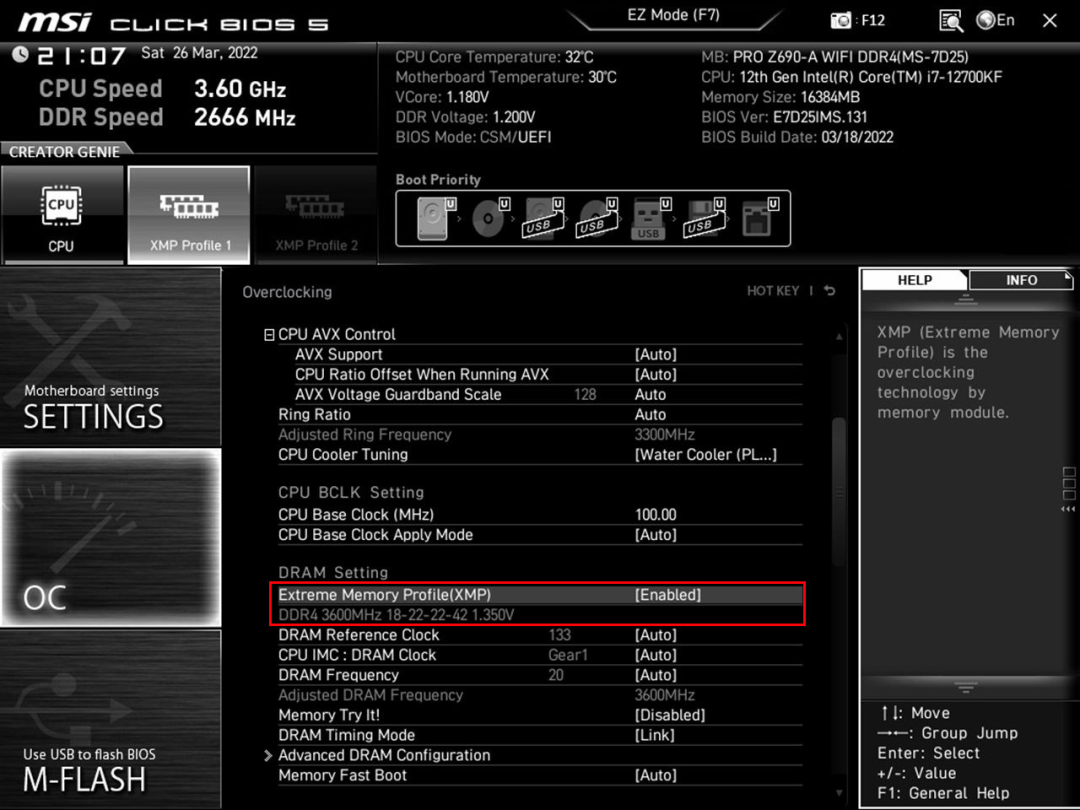1080x810 pixels.
Task: Click the settings list scrollbar thumb
Action: click(839, 492)
